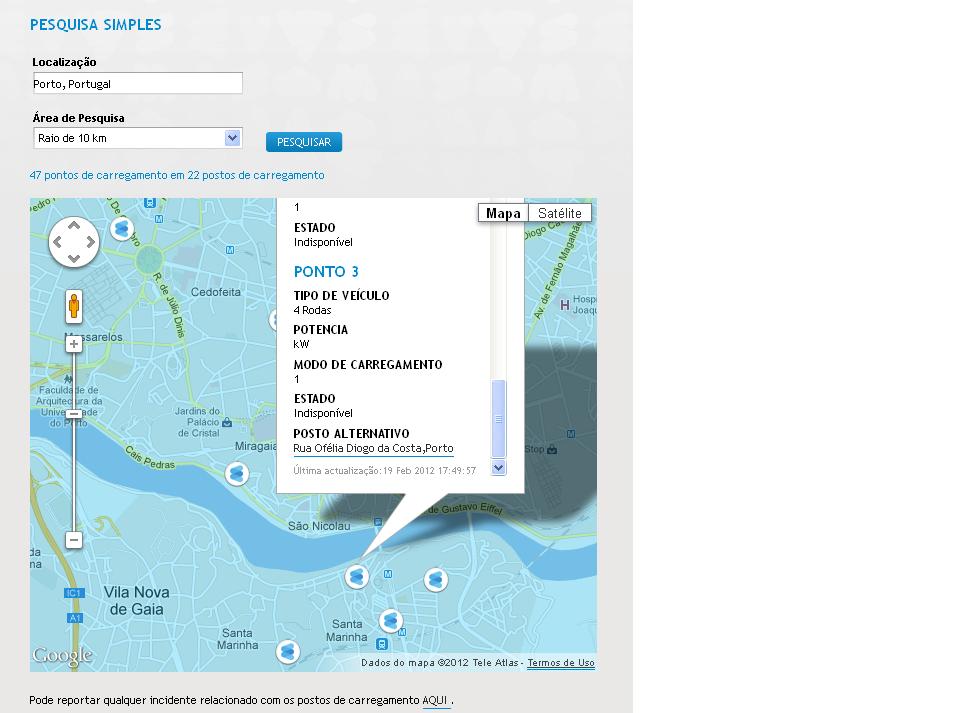Click the São Nicolau map label
This screenshot has height=713, width=962.
coord(319,526)
